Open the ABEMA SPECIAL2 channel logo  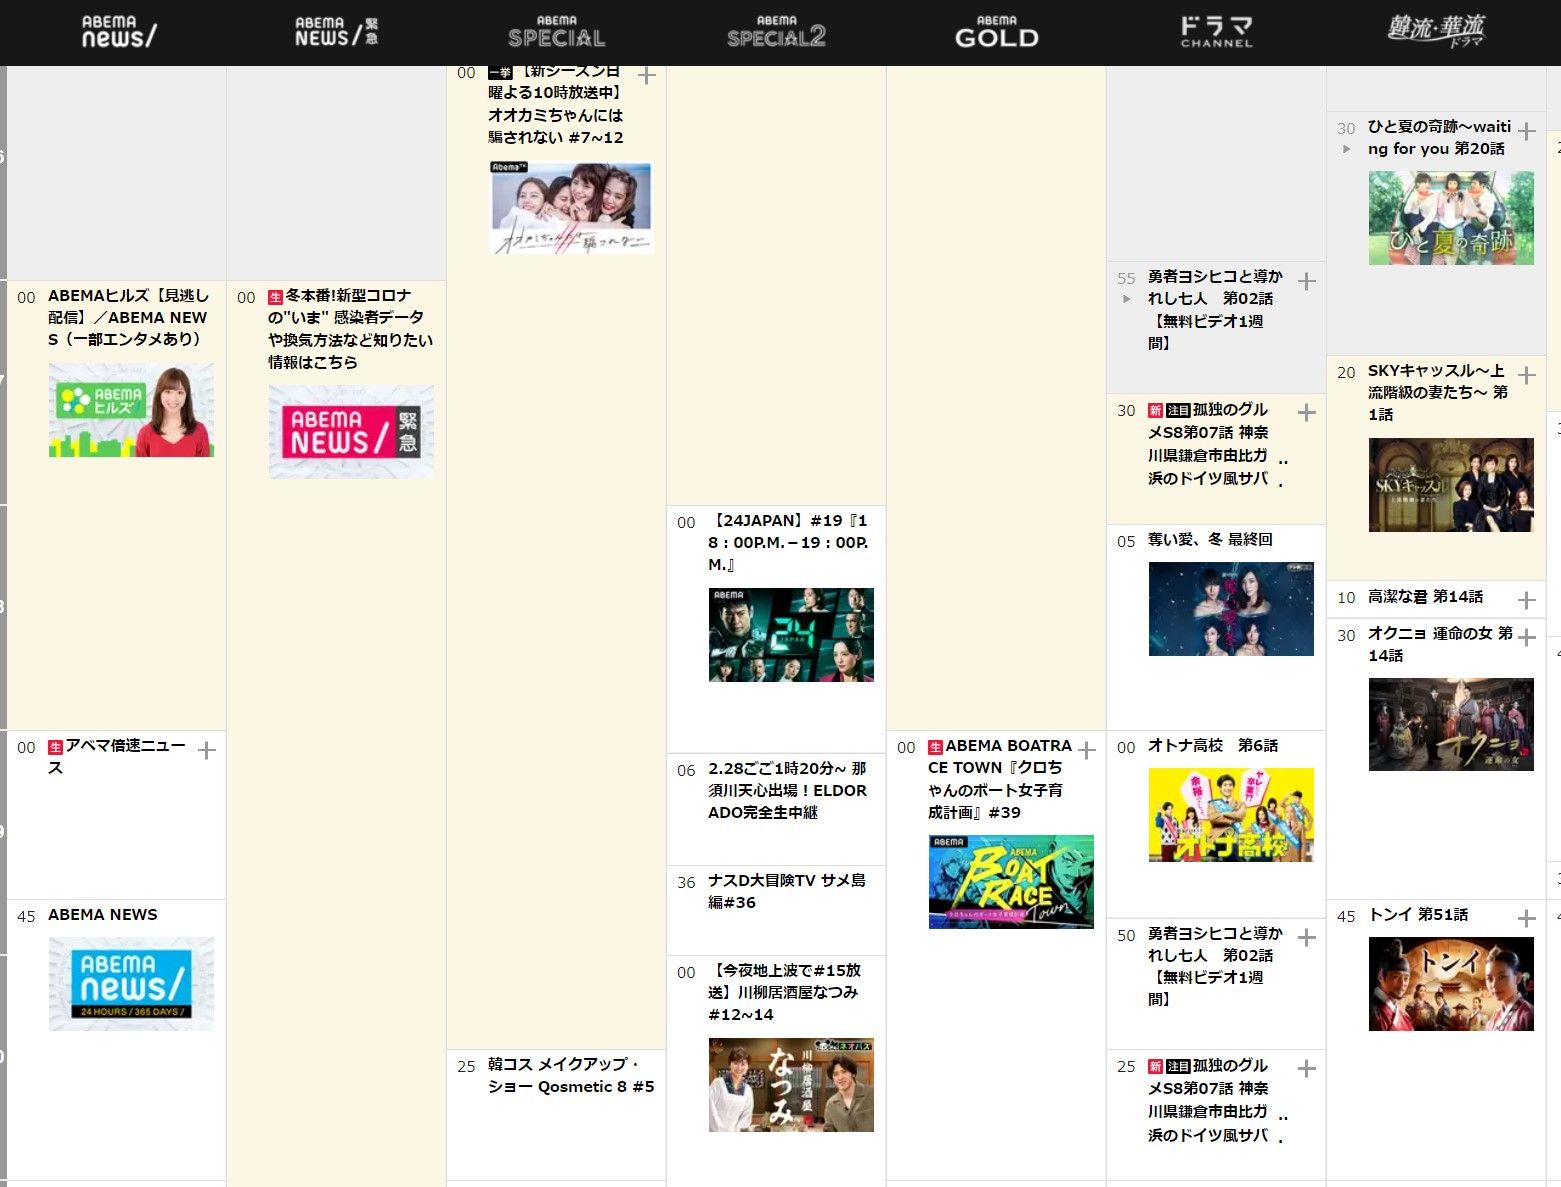click(x=776, y=32)
